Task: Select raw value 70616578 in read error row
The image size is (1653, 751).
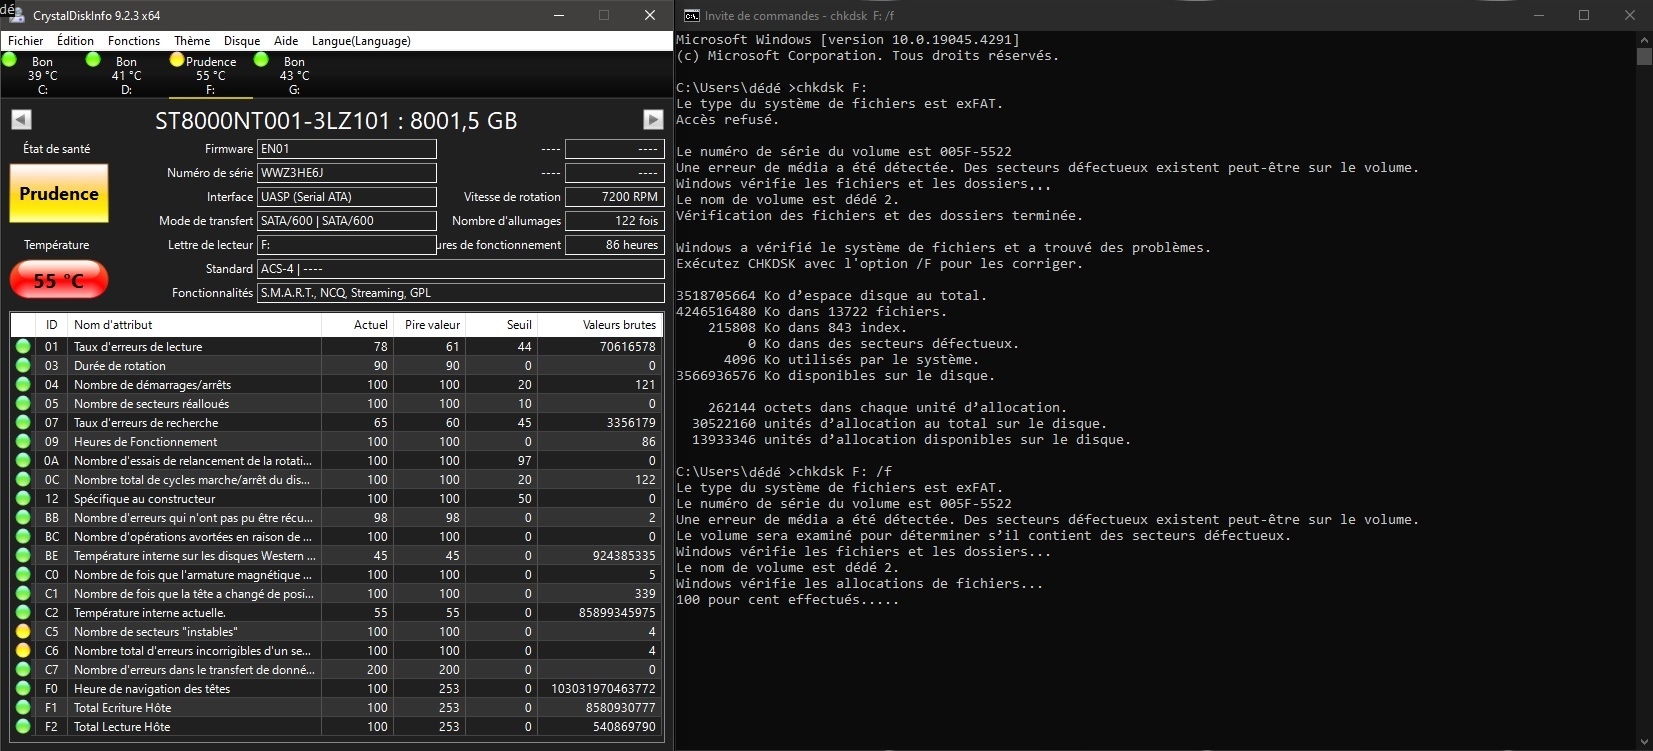Action: tap(628, 347)
